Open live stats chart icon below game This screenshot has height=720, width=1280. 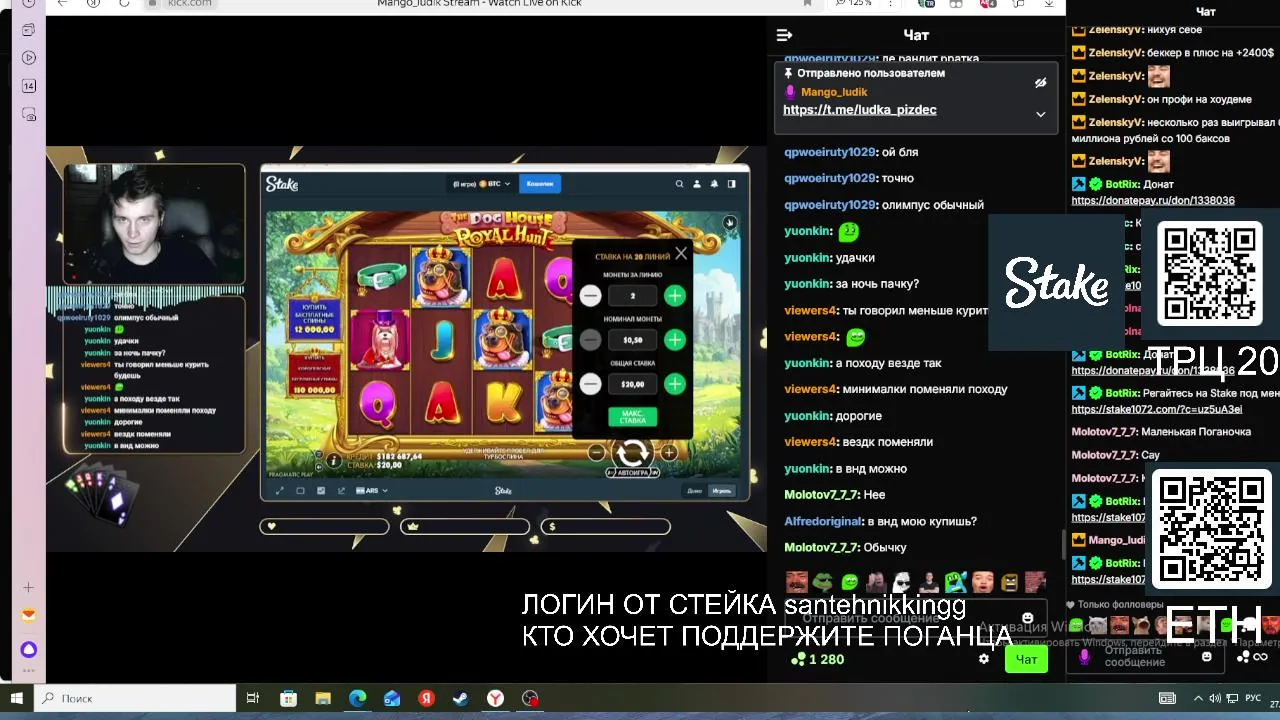[341, 491]
